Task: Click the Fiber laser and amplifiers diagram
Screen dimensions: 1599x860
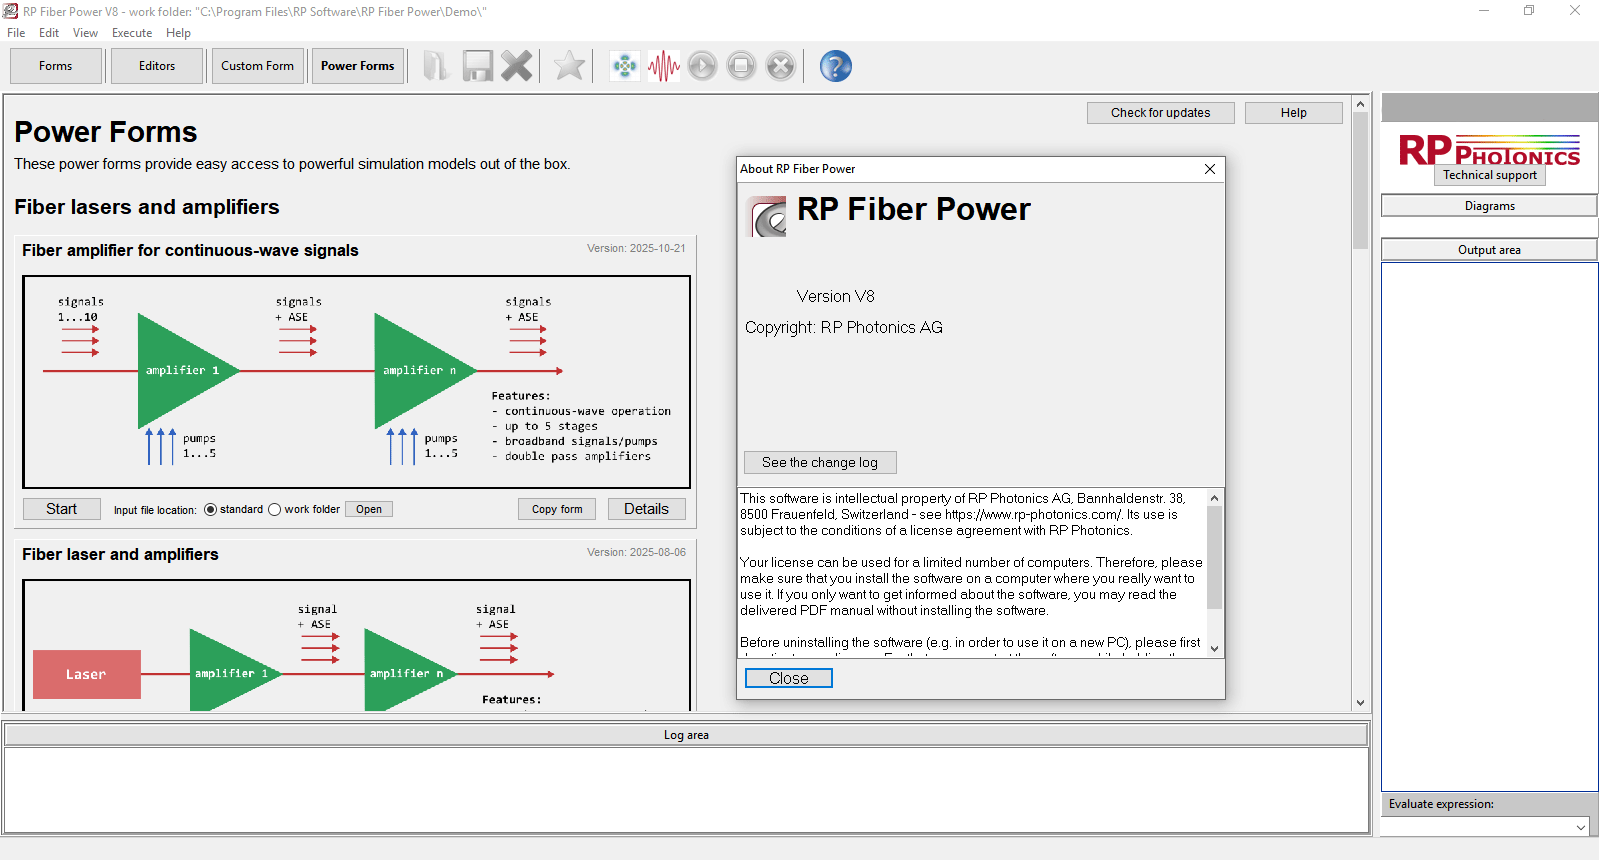Action: [357, 646]
